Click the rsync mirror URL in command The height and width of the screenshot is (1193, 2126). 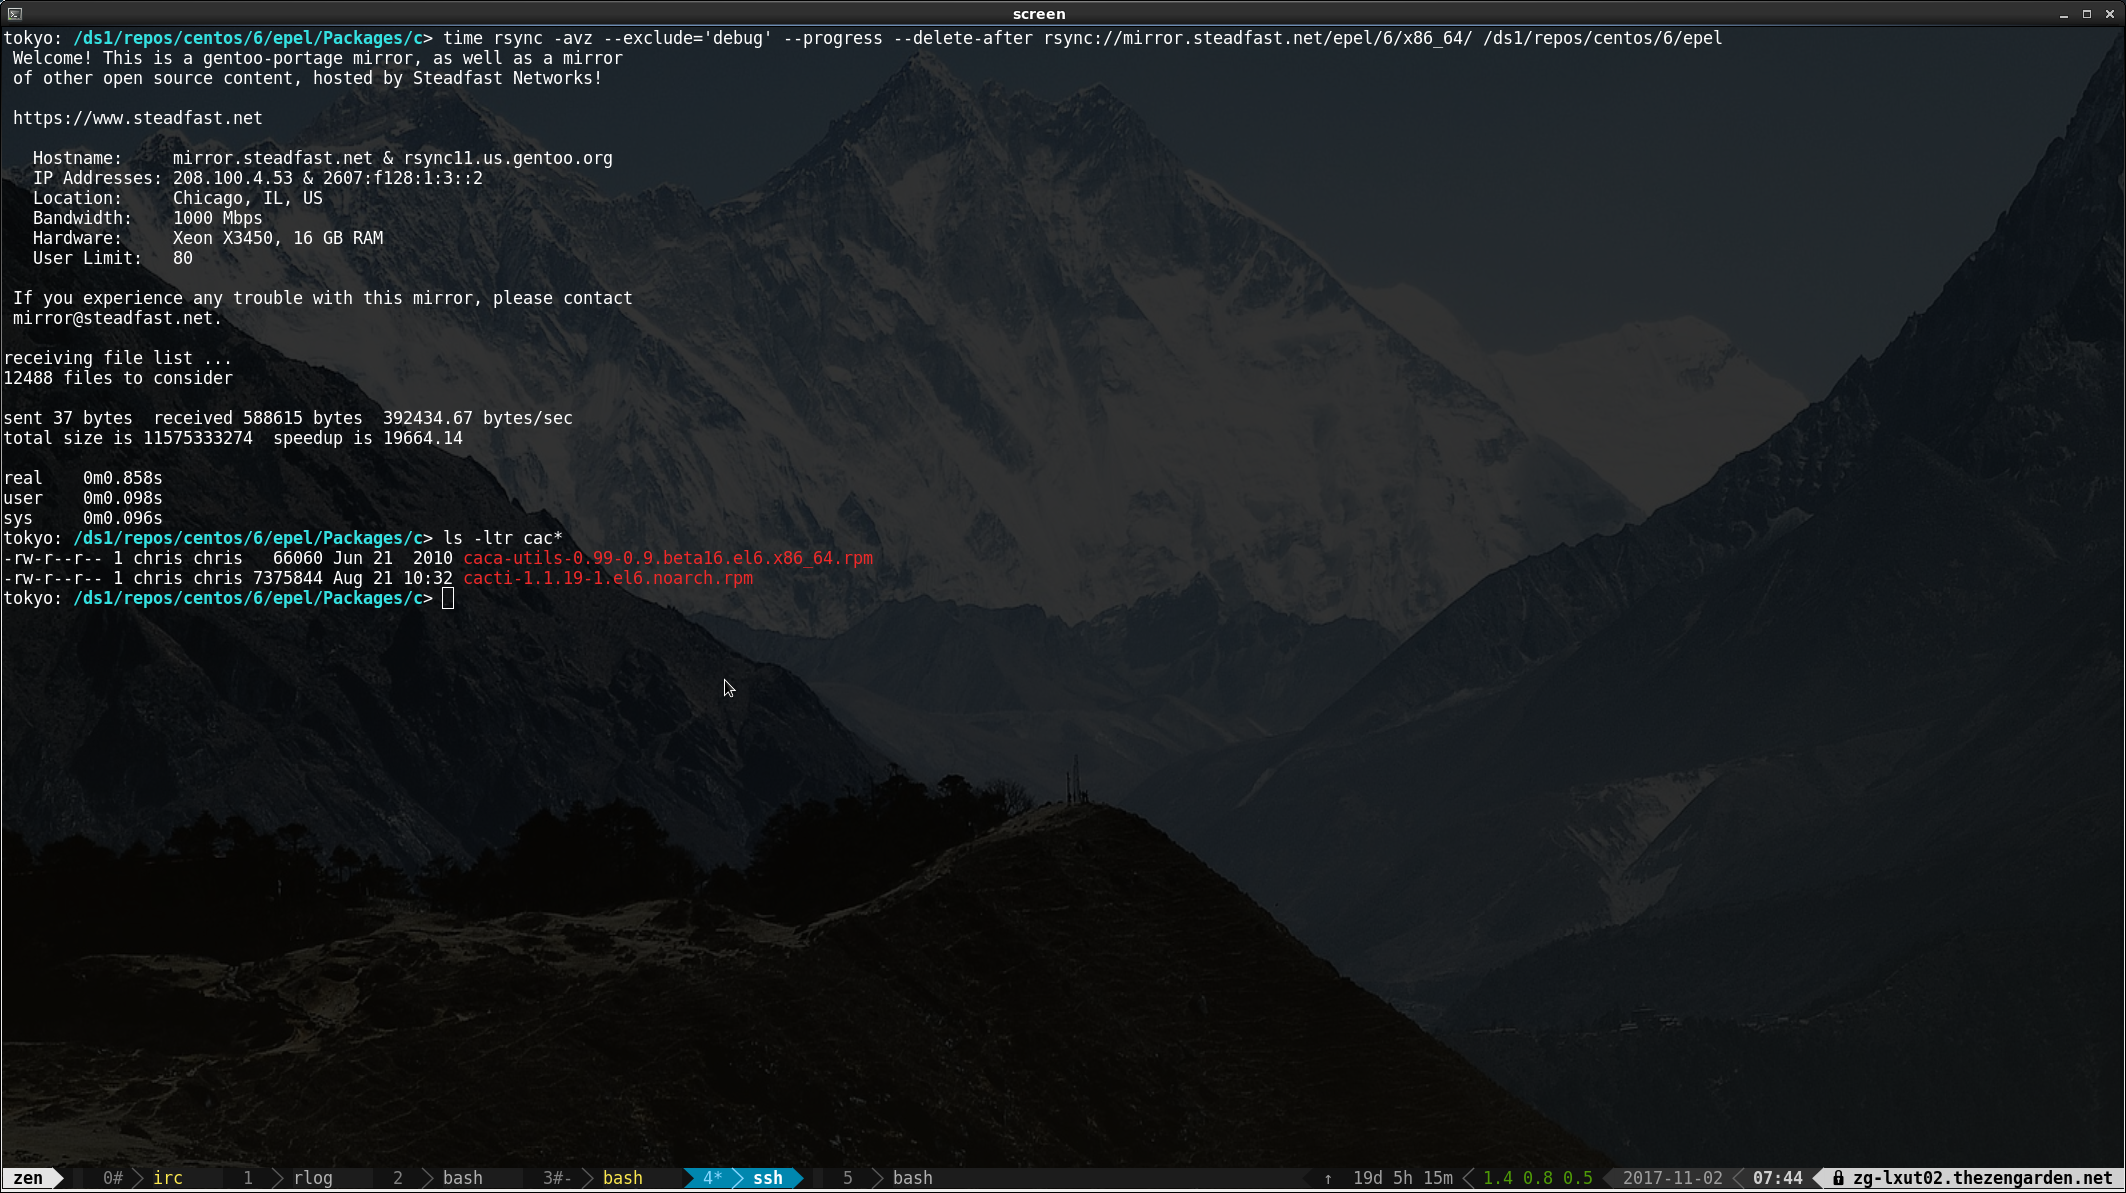(1257, 38)
